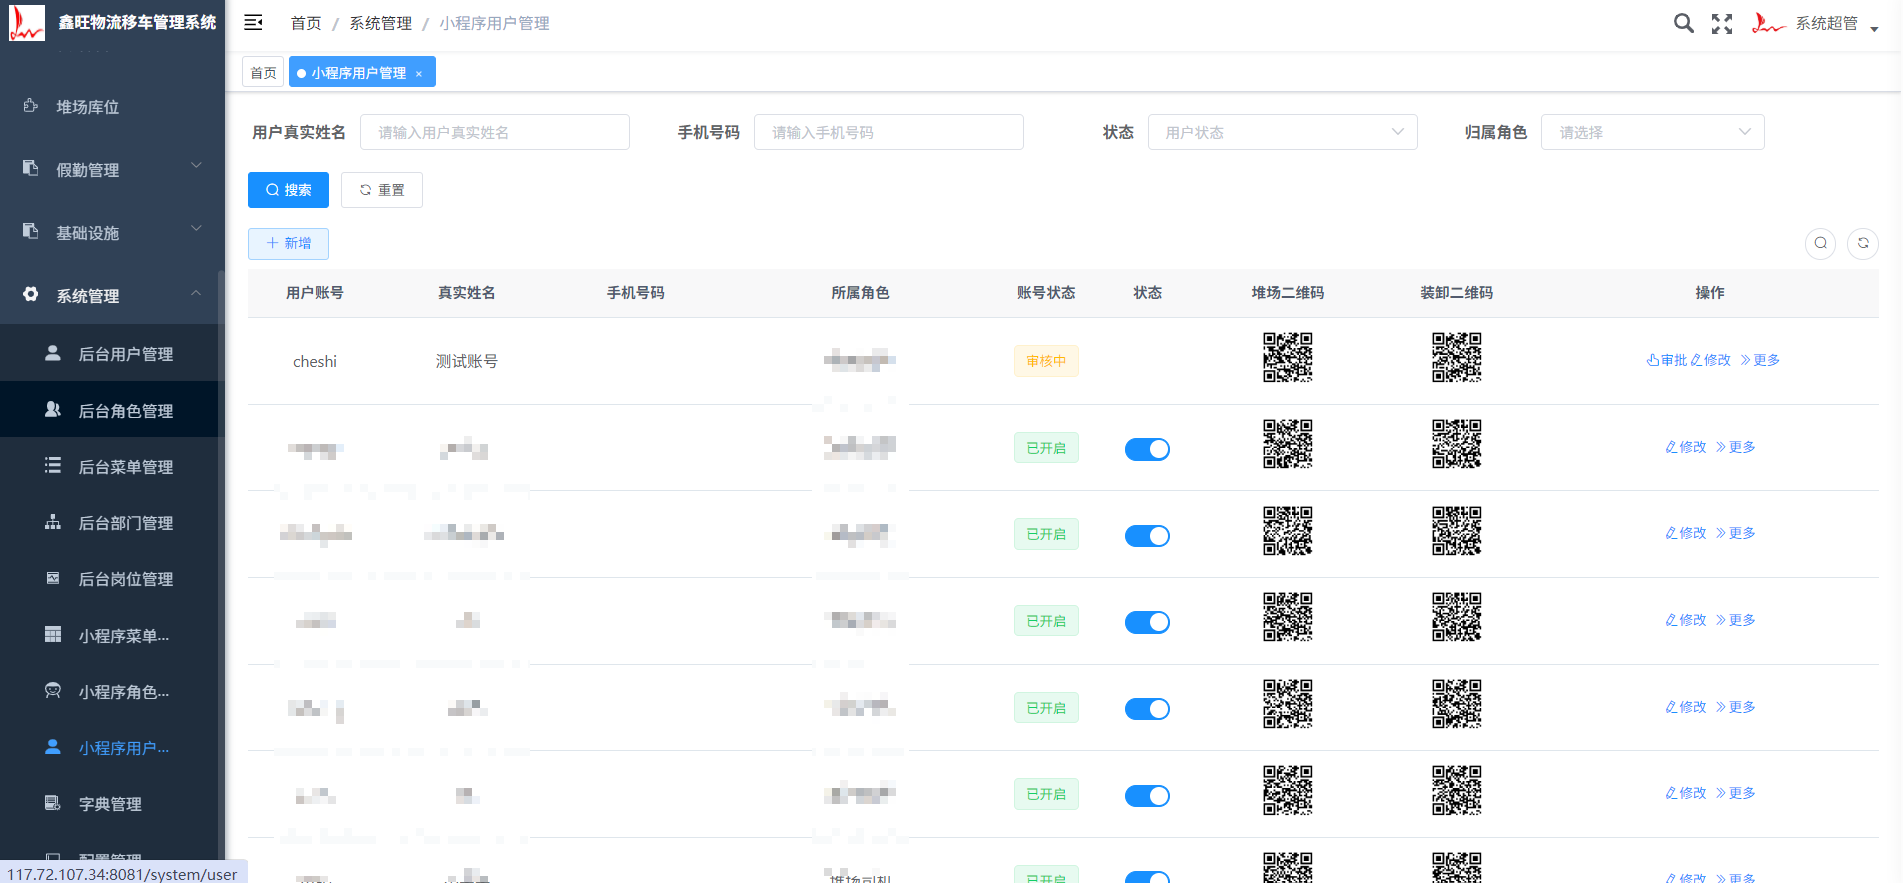Screen dimensions: 1903x883
Task: Open 堆场库位 sidebar item
Action: pos(112,107)
